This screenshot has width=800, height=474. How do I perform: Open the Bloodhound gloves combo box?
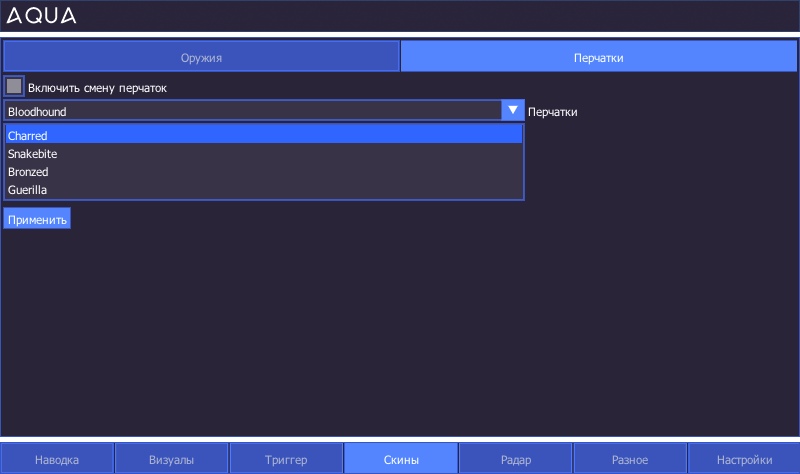(x=264, y=111)
